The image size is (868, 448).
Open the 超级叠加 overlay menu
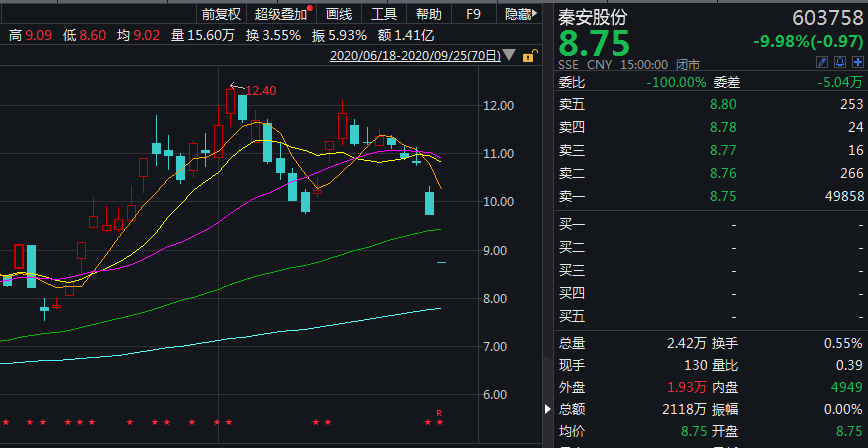281,14
